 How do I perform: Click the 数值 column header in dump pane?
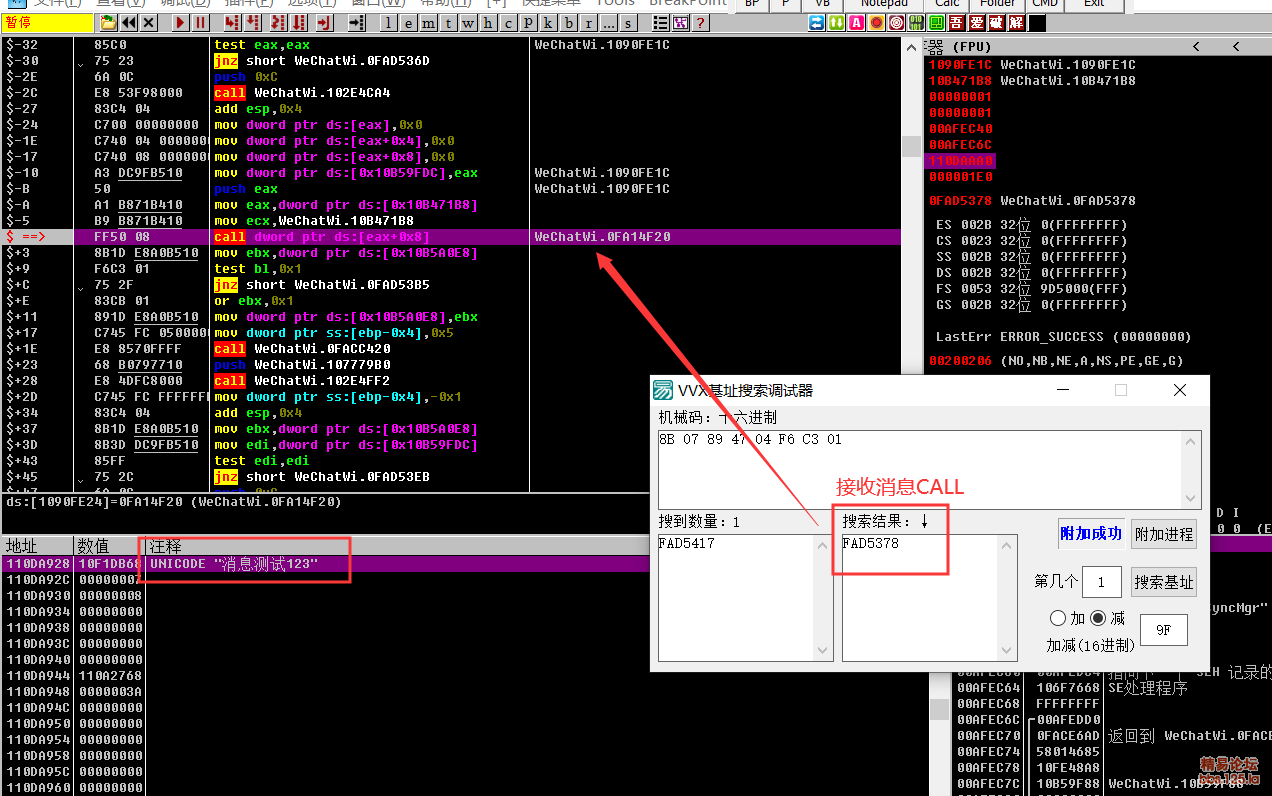pos(109,546)
